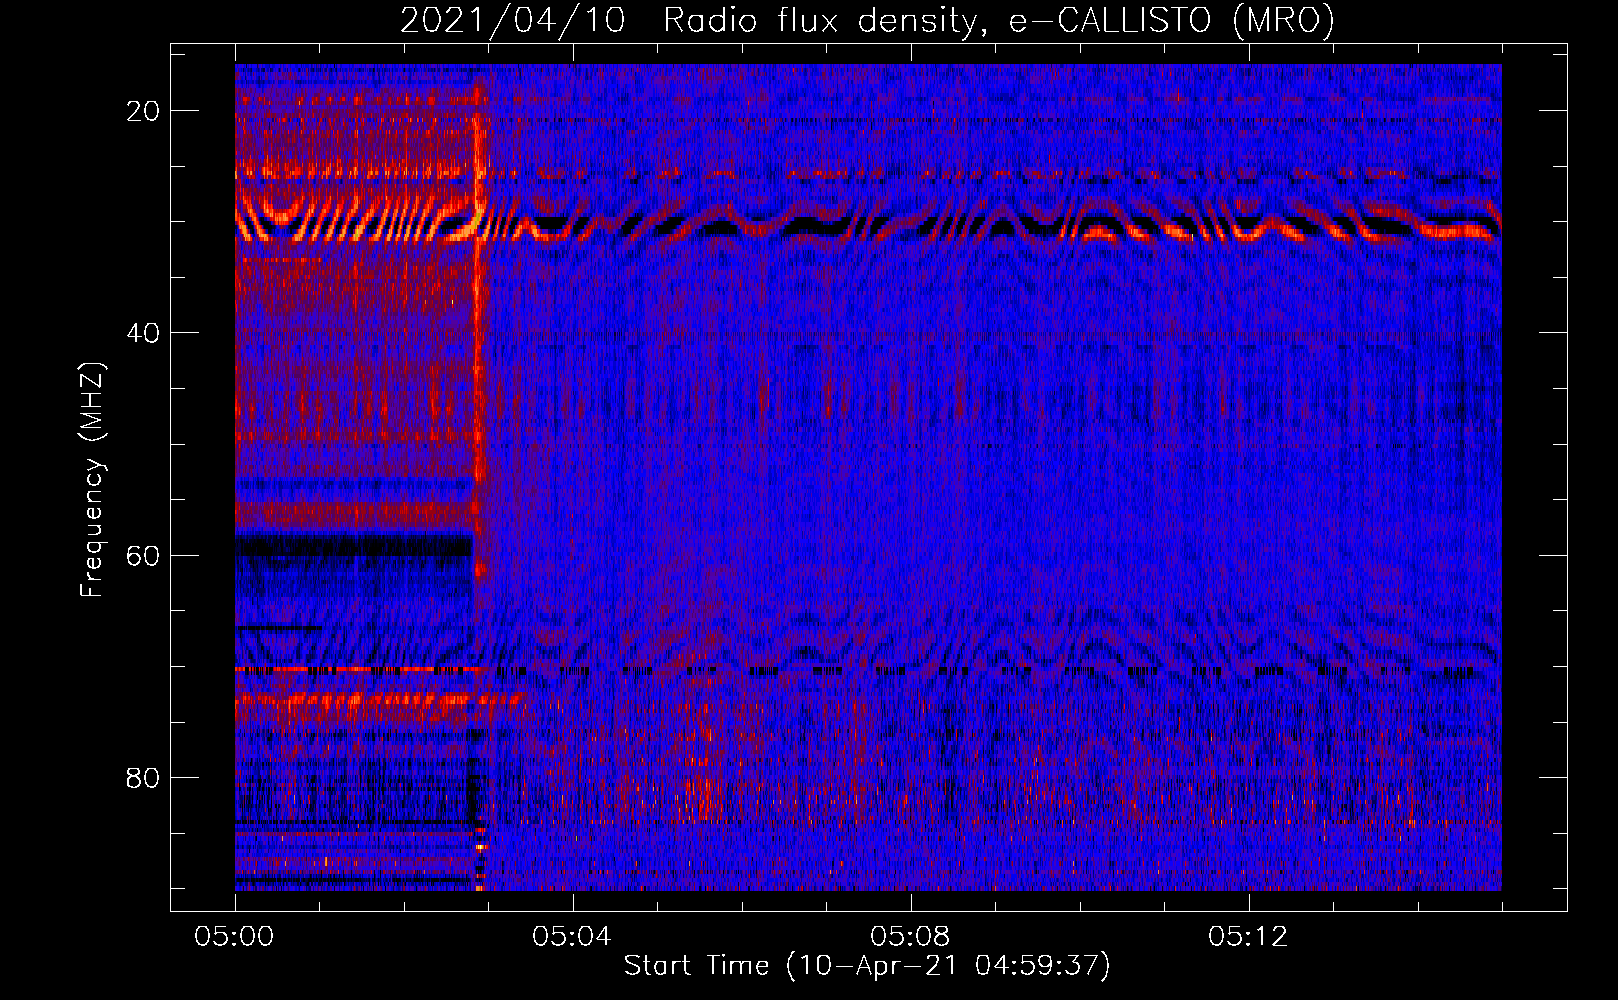Click the time tick label "05:00"
This screenshot has width=1618, height=1000.
tap(234, 937)
